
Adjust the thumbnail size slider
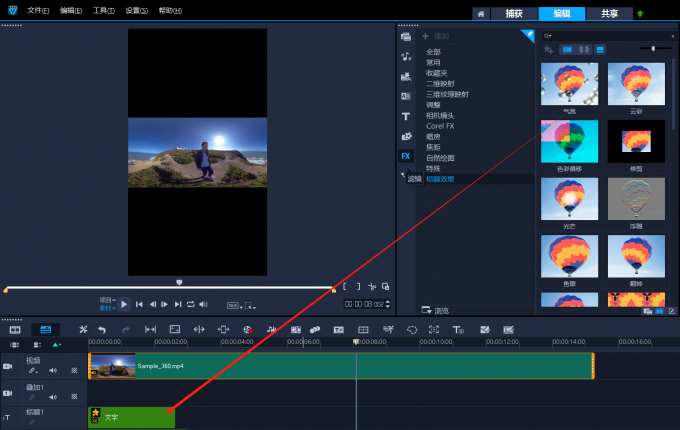coord(654,48)
